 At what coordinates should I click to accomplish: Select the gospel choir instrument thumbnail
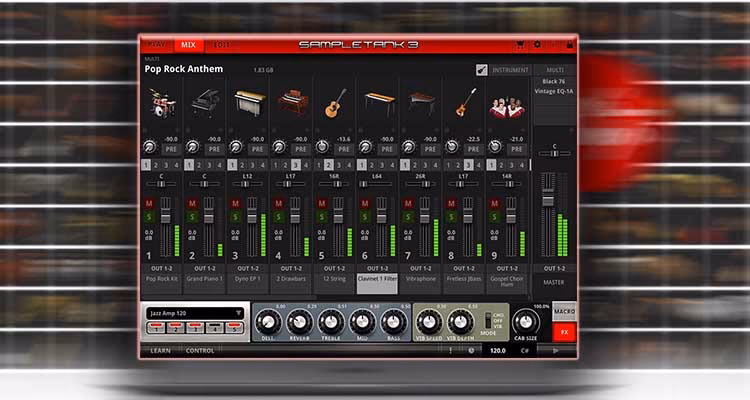pyautogui.click(x=507, y=106)
